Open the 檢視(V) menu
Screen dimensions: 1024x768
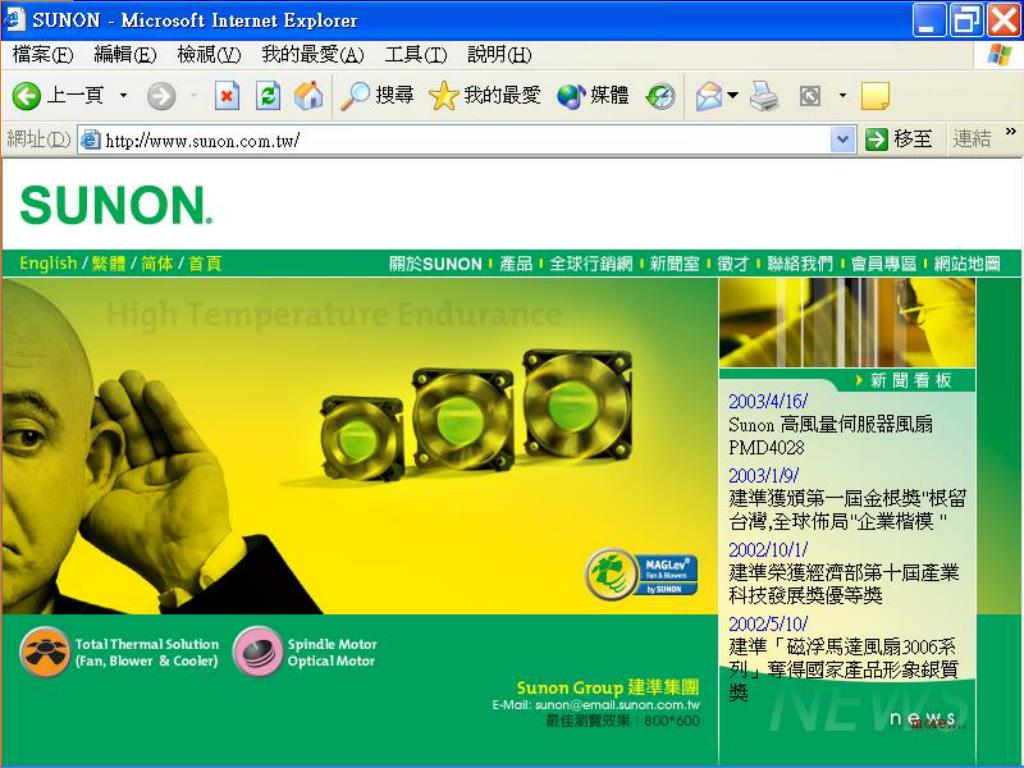pos(209,55)
